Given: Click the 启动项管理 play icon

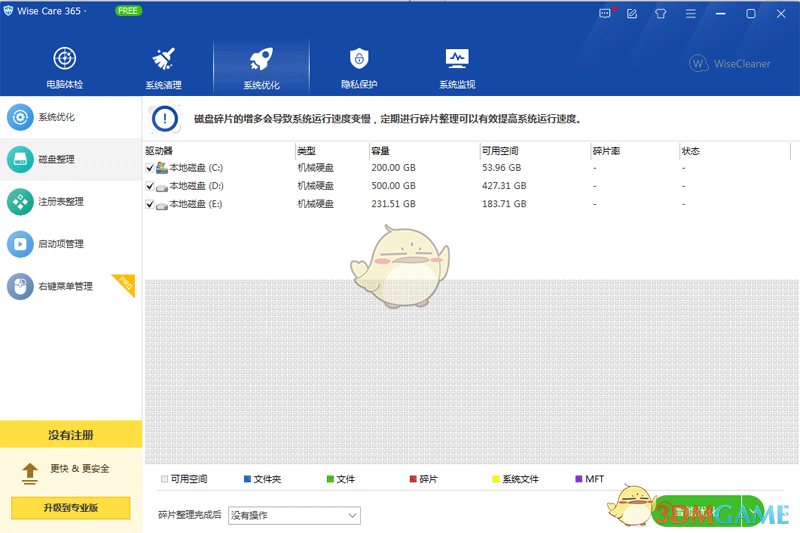Looking at the screenshot, I should coord(20,244).
